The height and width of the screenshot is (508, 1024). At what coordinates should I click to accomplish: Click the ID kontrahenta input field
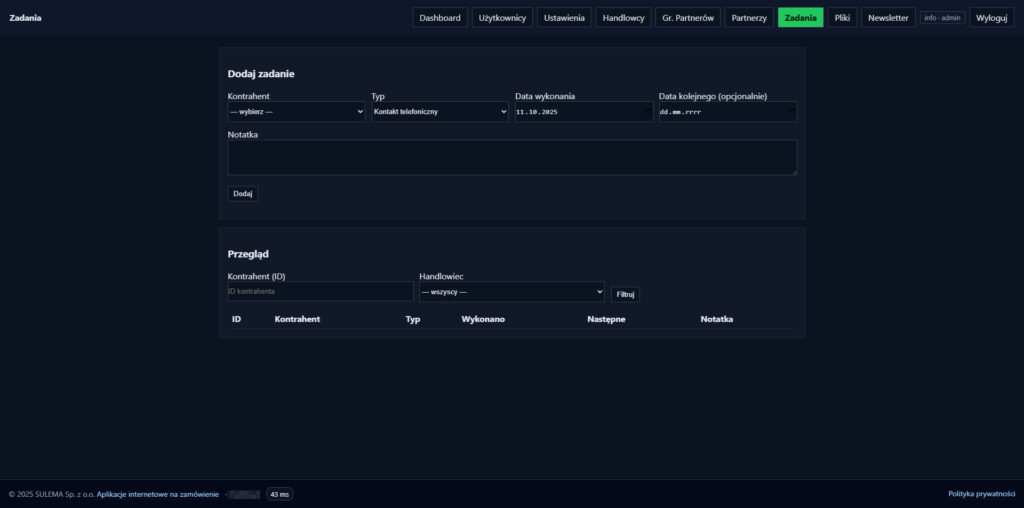tap(320, 292)
